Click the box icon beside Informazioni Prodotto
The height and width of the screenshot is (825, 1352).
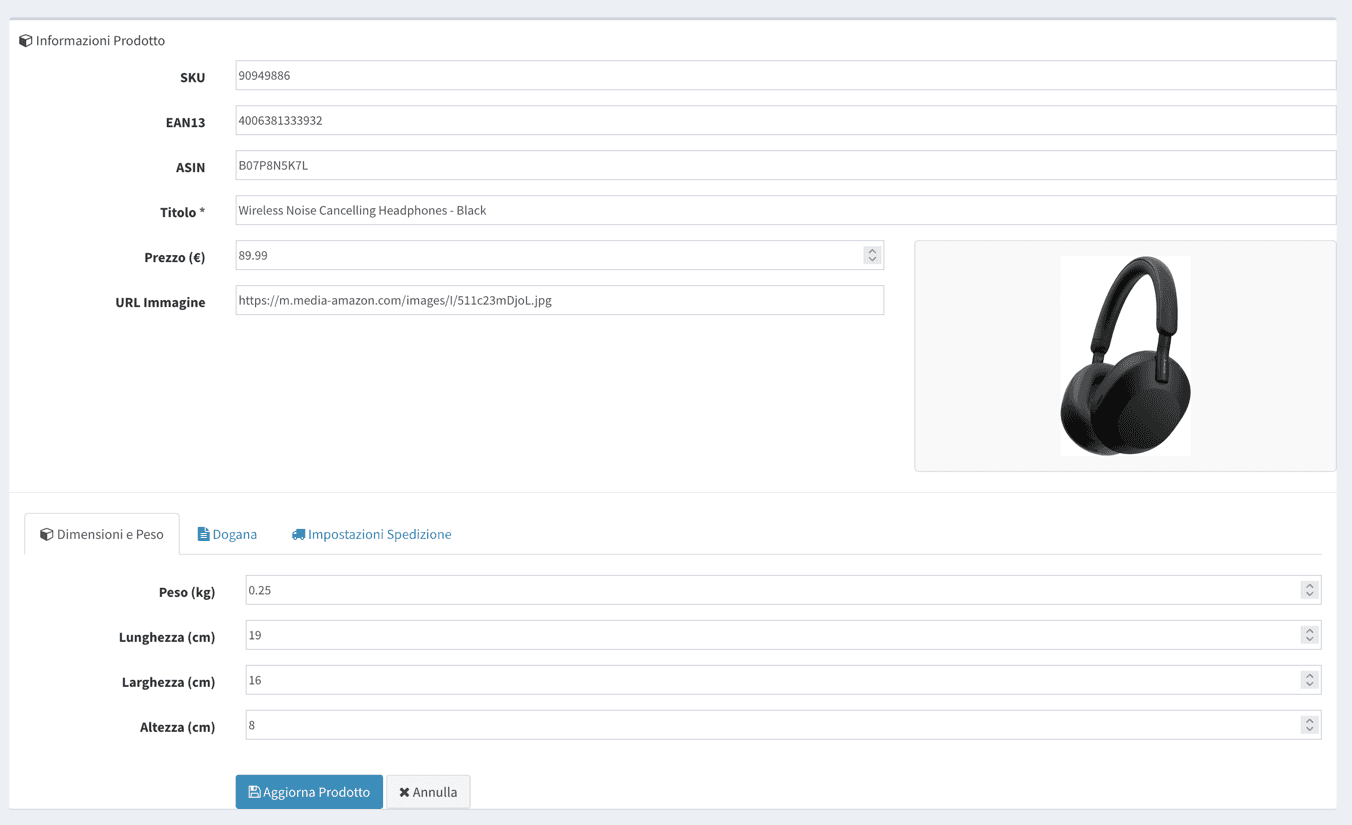[x=26, y=41]
